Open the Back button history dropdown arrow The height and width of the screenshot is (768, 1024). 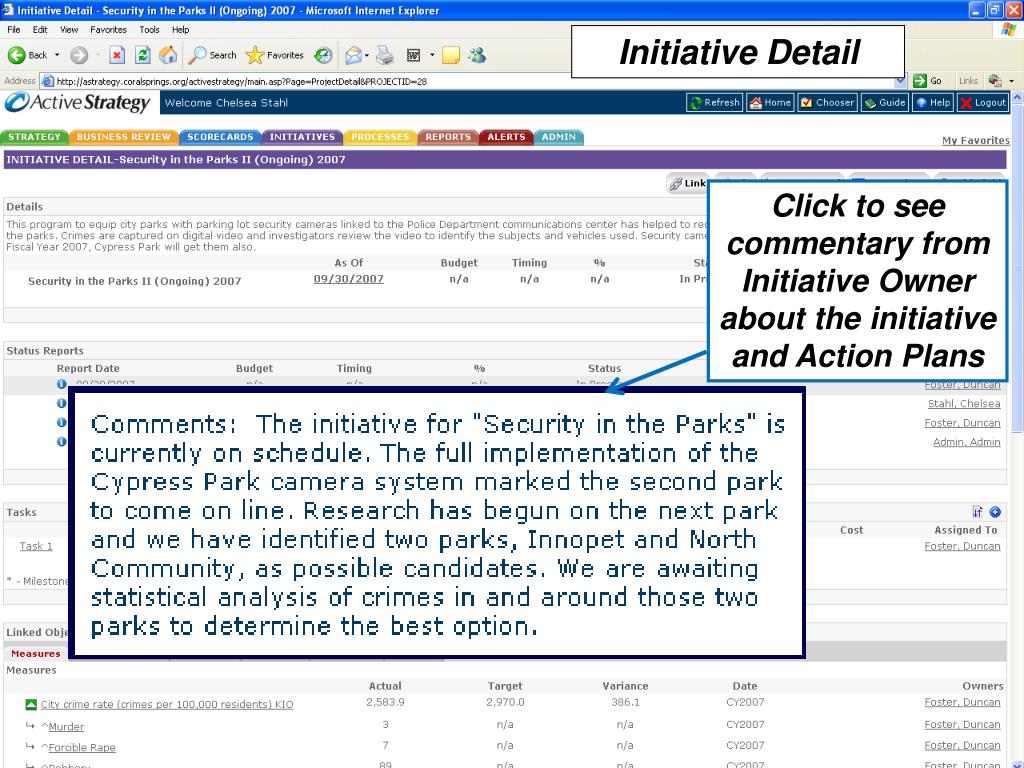[x=57, y=56]
